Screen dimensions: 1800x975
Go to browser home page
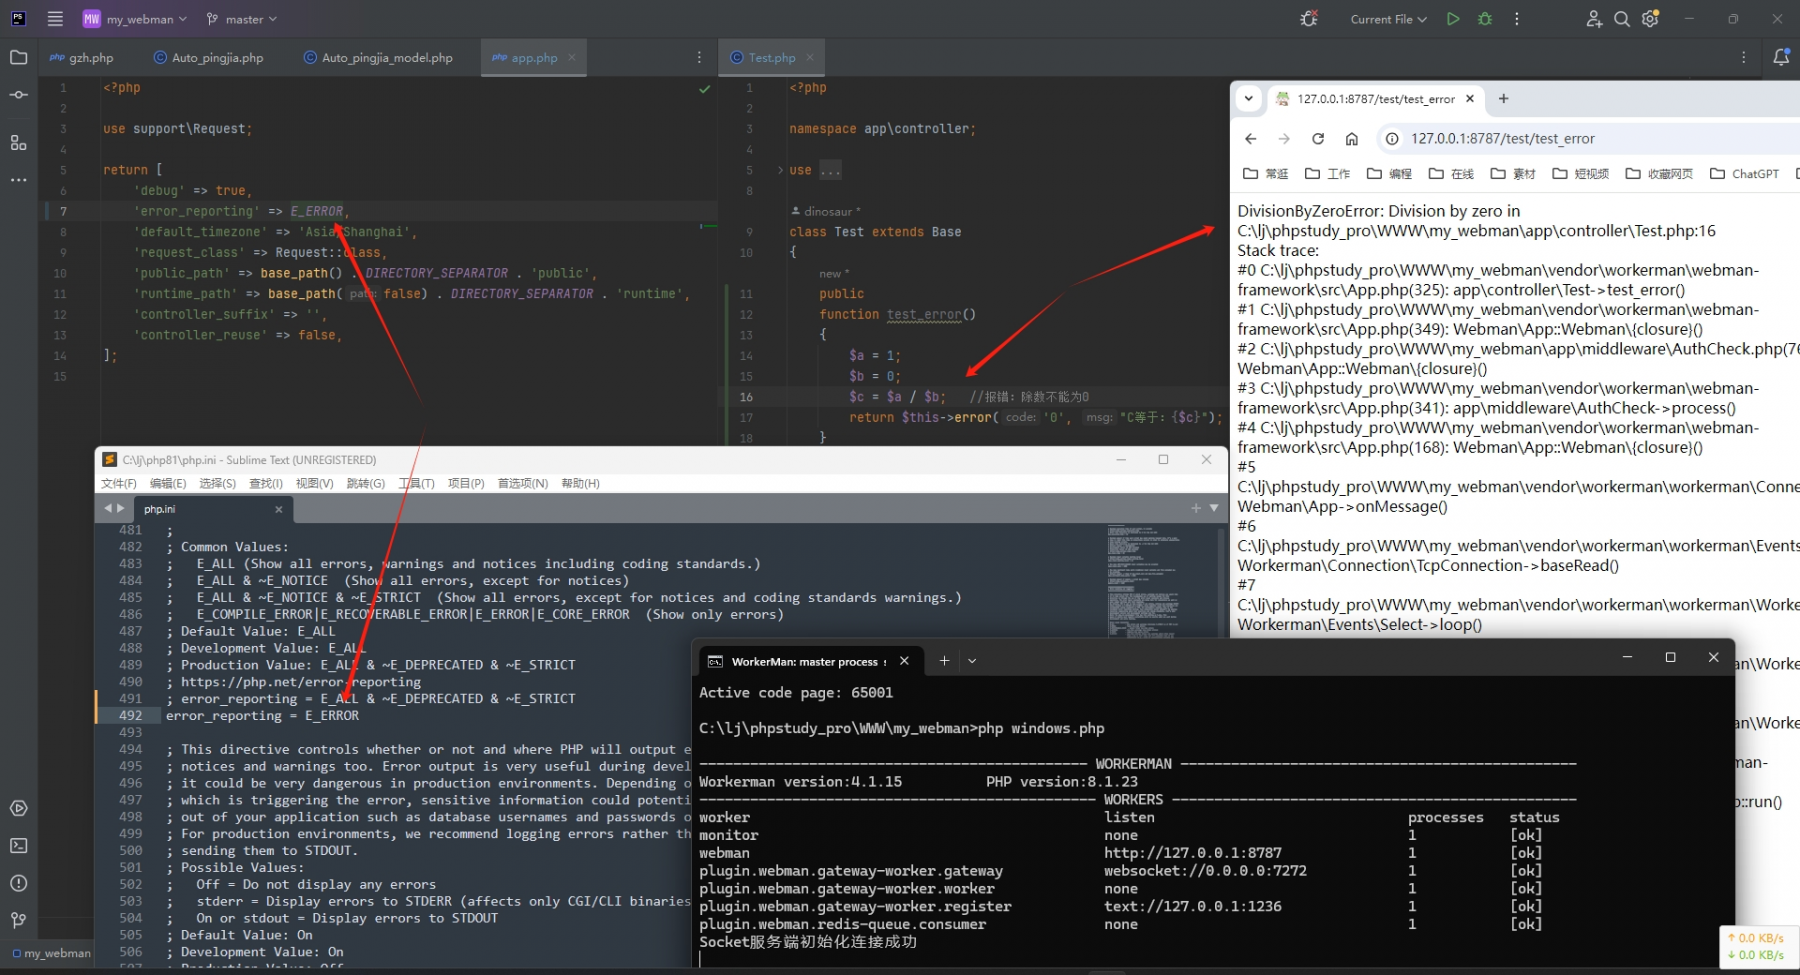coord(1351,139)
